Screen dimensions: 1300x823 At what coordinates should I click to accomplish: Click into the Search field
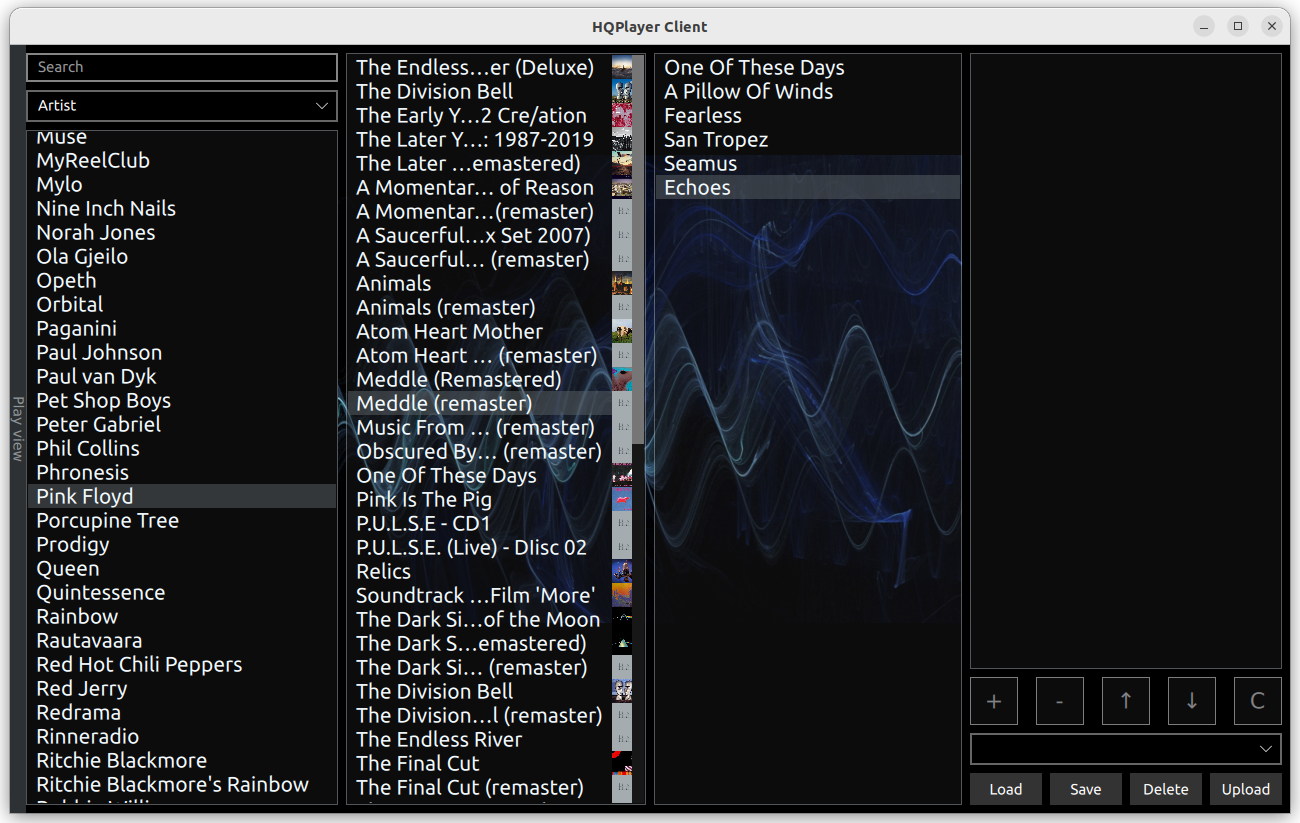point(182,68)
